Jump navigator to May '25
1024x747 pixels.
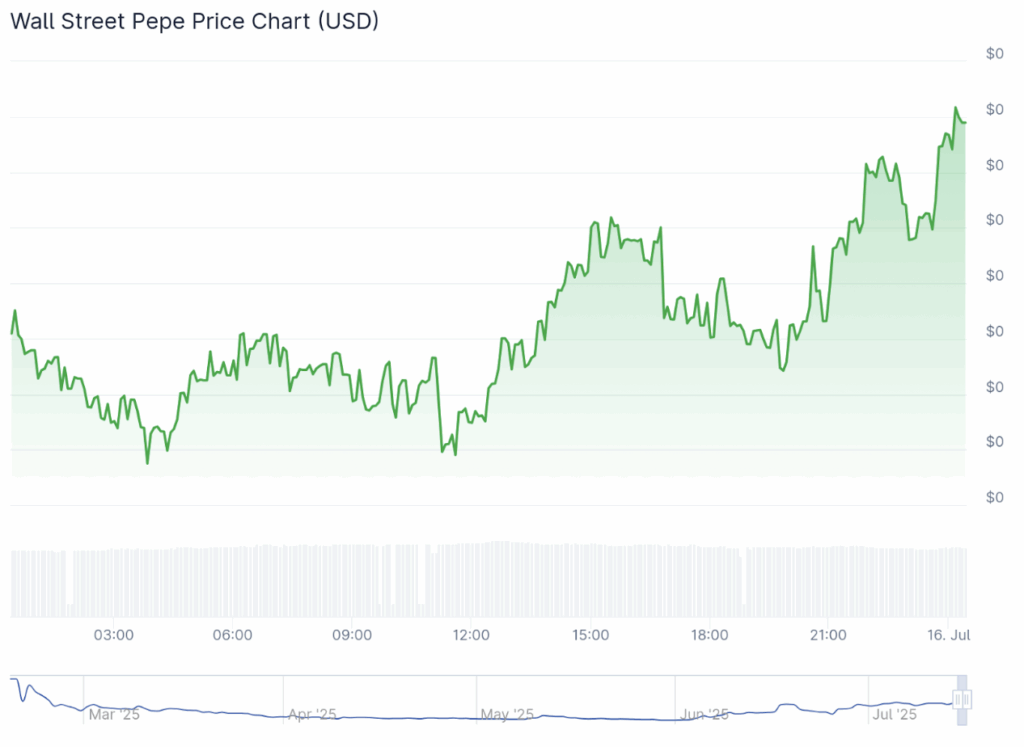507,714
